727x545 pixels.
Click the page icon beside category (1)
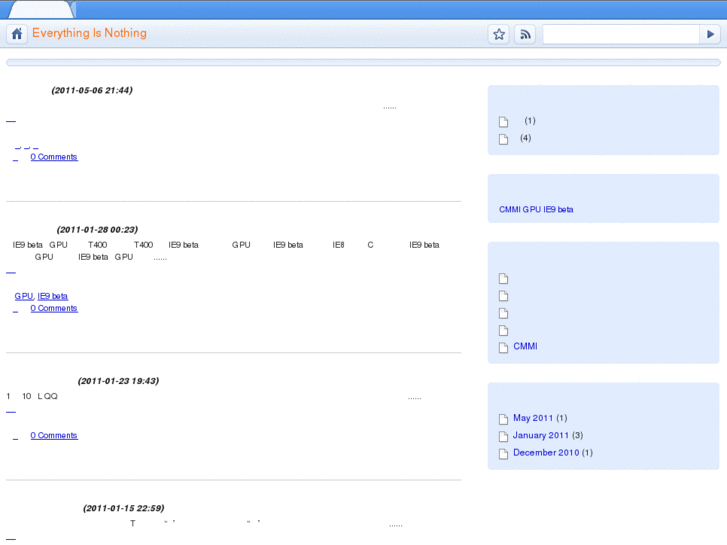tap(503, 122)
